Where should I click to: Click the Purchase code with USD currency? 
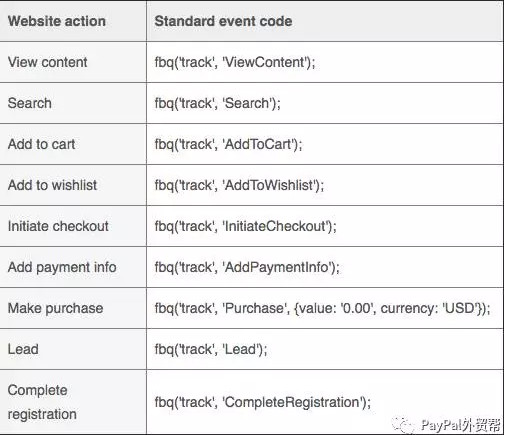click(322, 308)
